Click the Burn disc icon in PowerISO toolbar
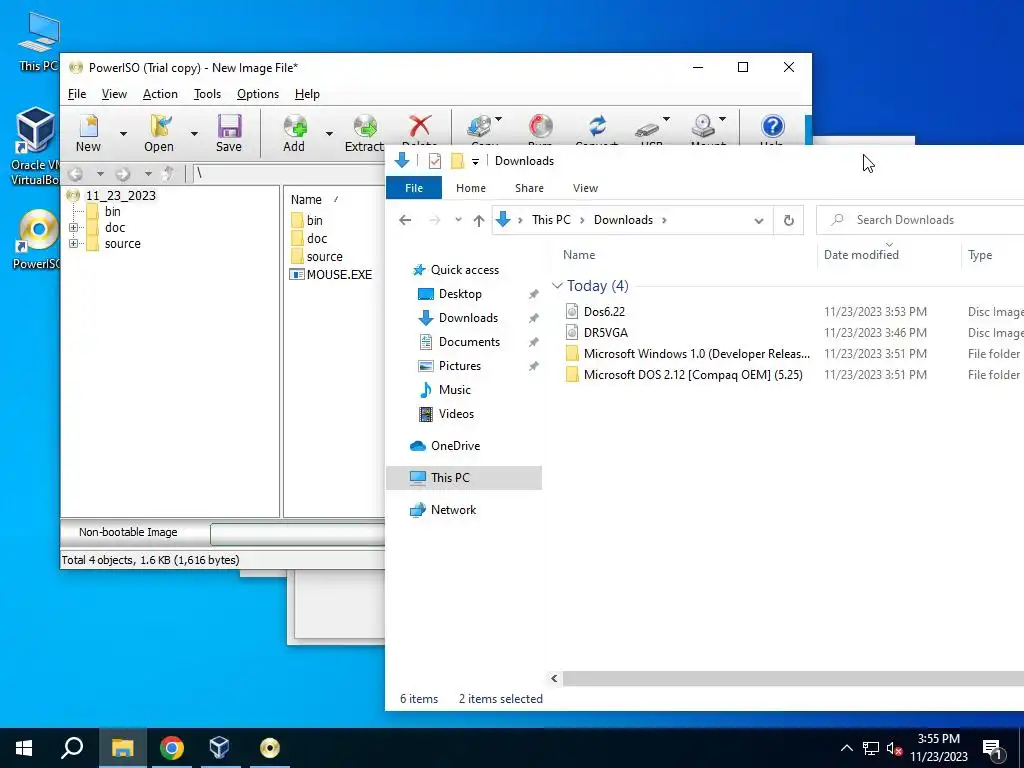Image resolution: width=1024 pixels, height=768 pixels. click(540, 126)
